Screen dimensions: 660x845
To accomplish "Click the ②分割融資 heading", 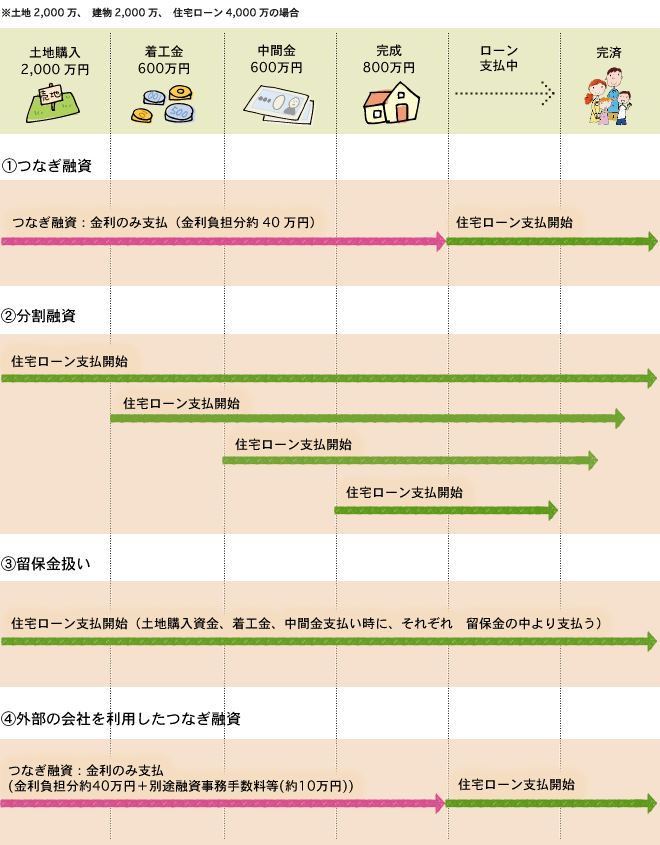I will 38,316.
